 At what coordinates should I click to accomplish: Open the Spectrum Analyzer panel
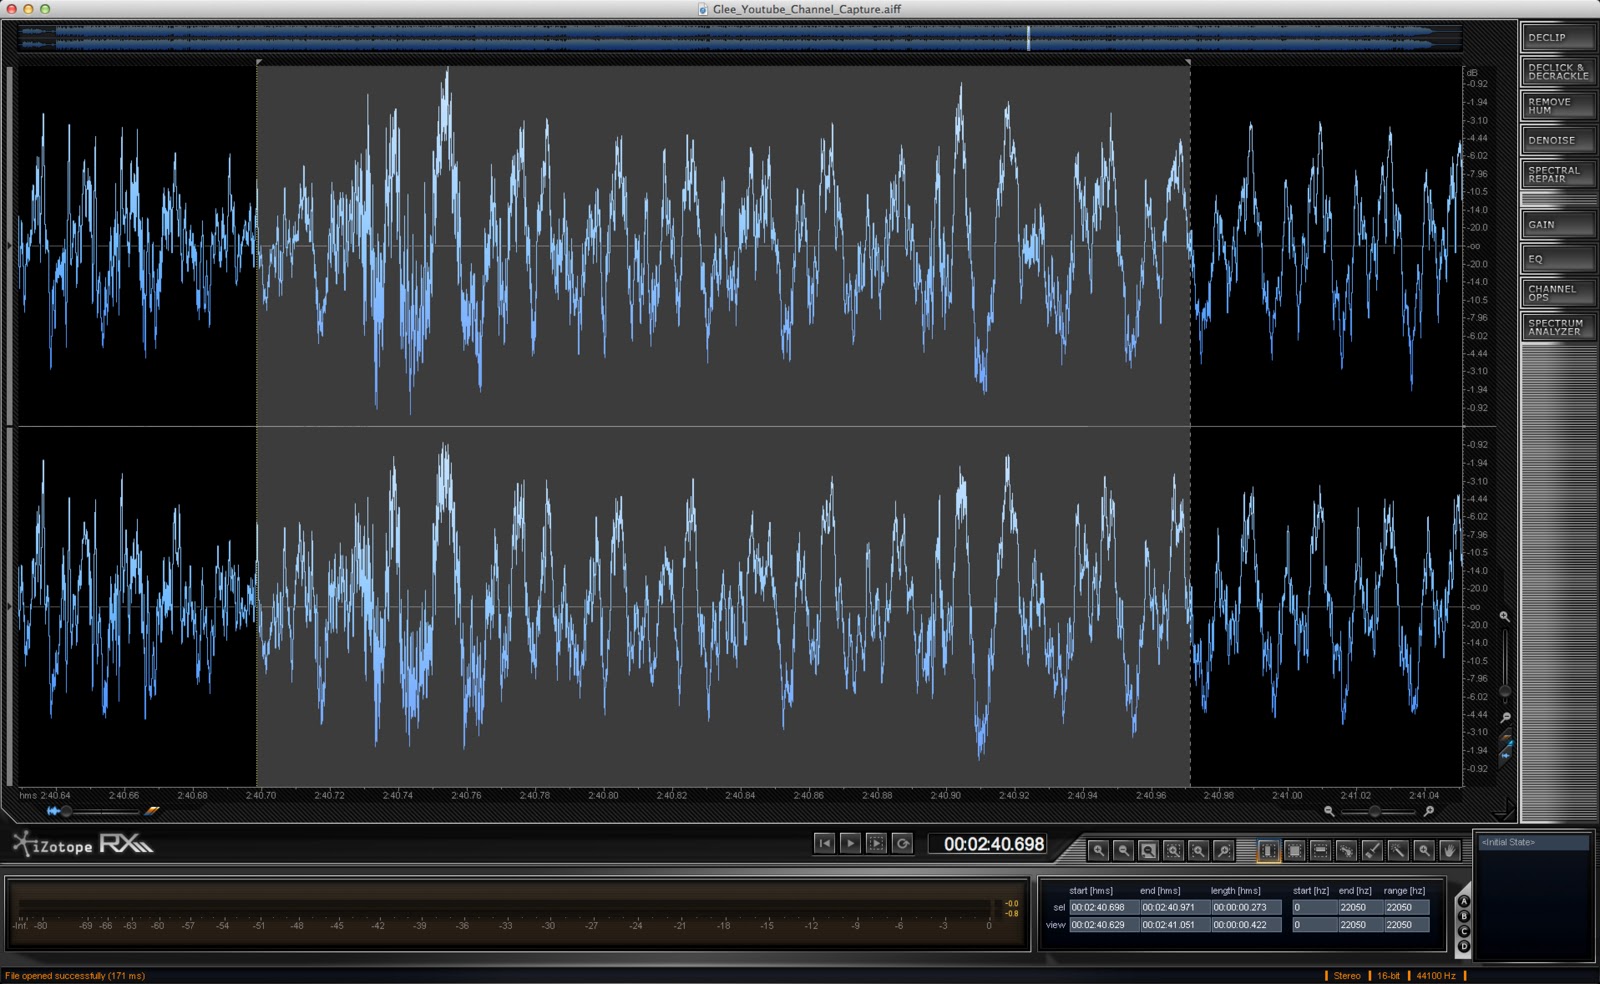point(1558,327)
